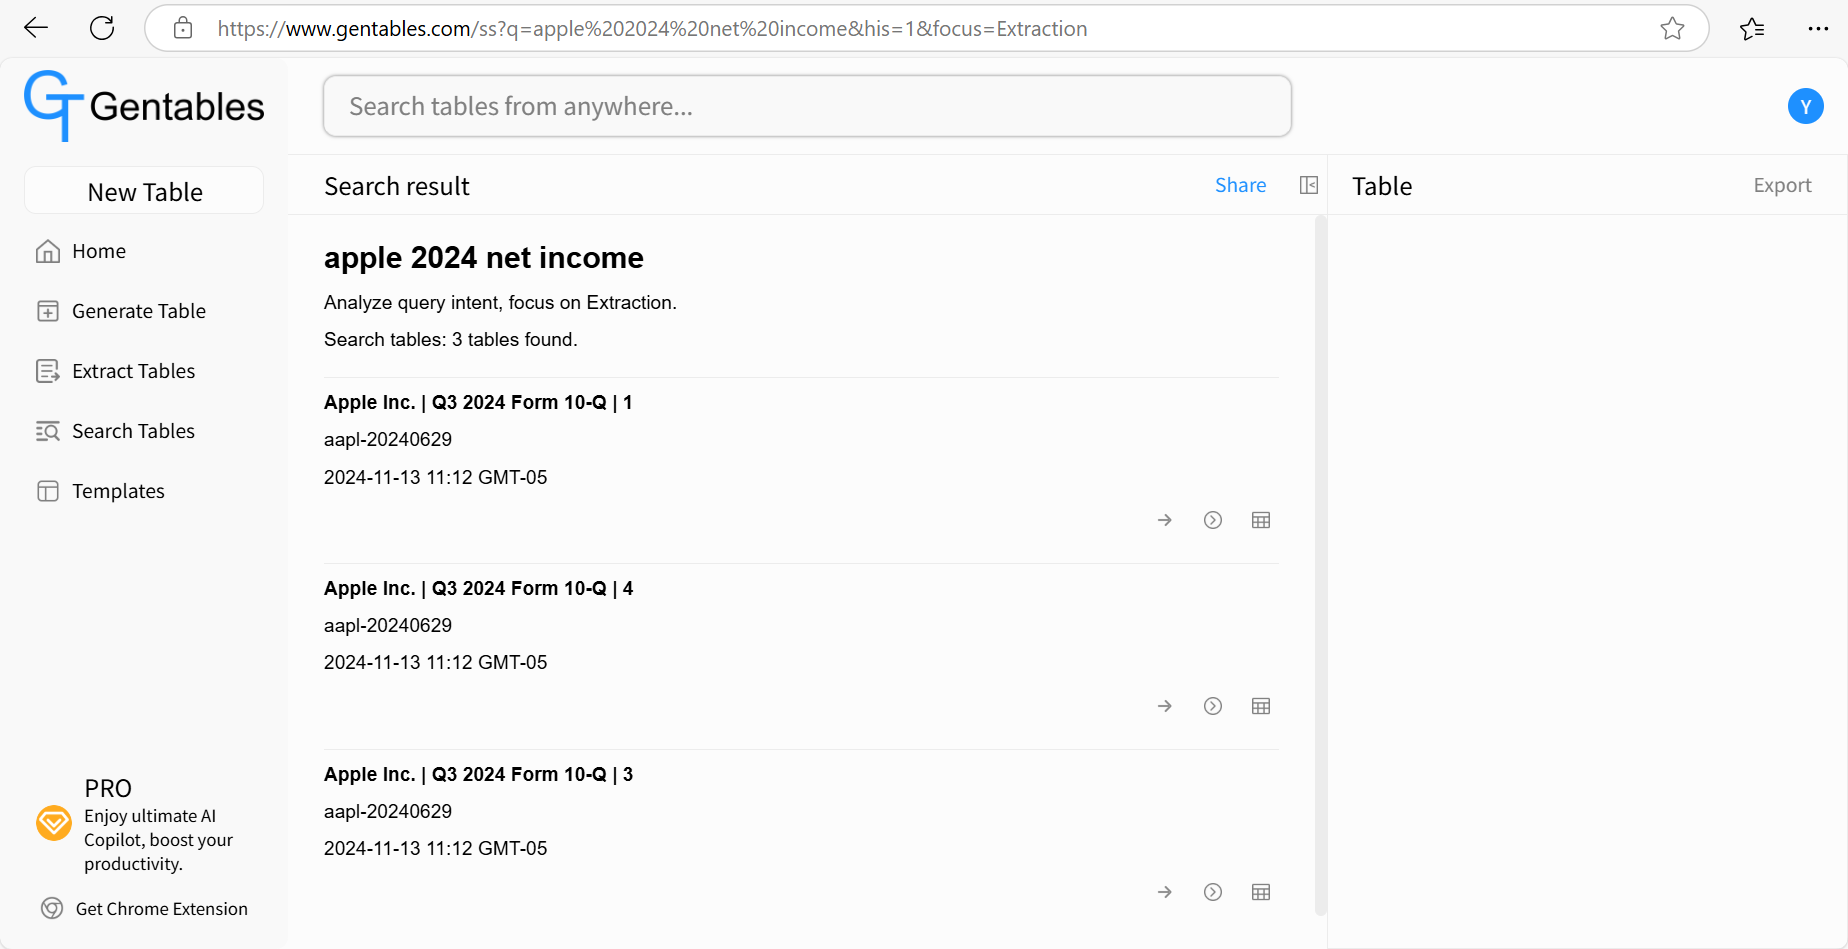Bookmark page with star icon
Viewport: 1848px width, 949px height.
point(1672,28)
